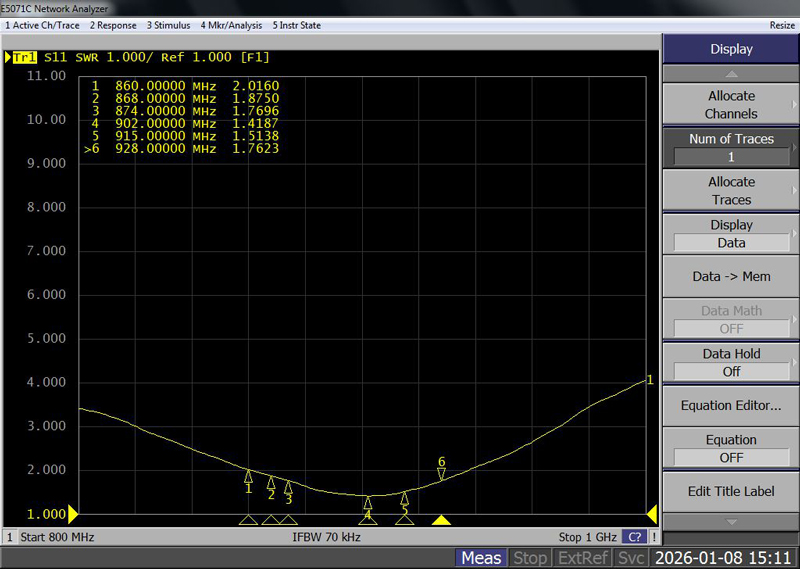Click the Meas status indicator
The image size is (800, 569).
pos(481,558)
